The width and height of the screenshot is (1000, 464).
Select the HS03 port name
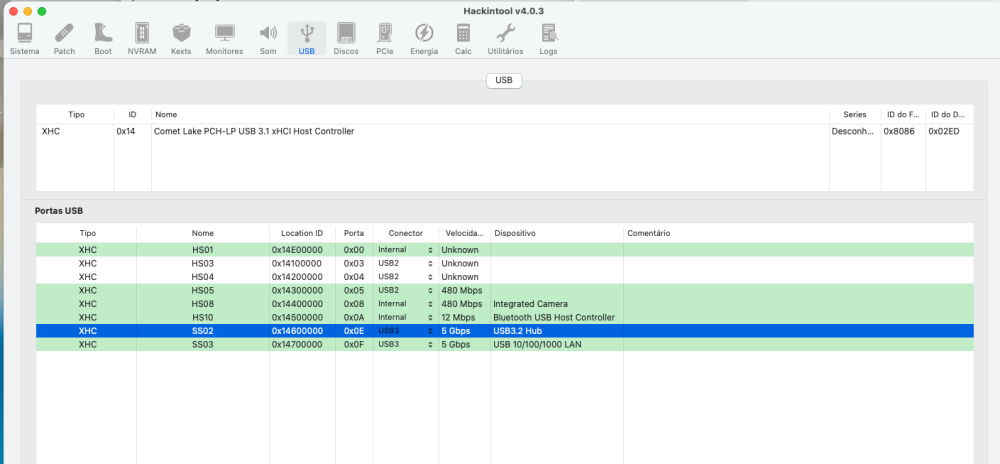(203, 263)
